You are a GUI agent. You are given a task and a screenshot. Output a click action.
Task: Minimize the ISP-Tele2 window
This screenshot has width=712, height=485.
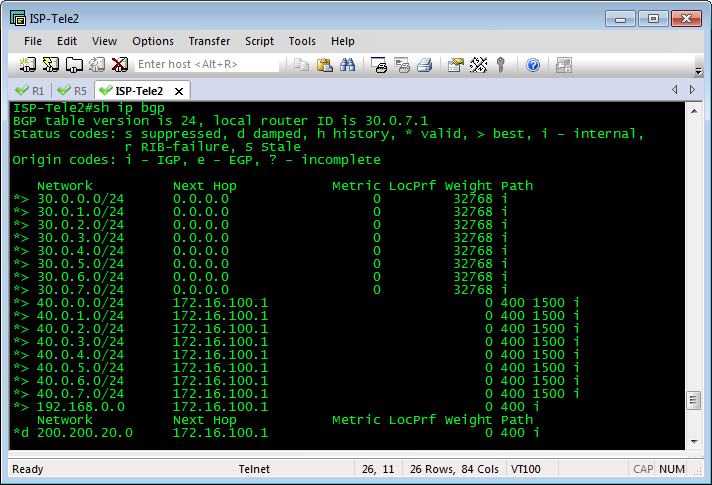click(620, 19)
